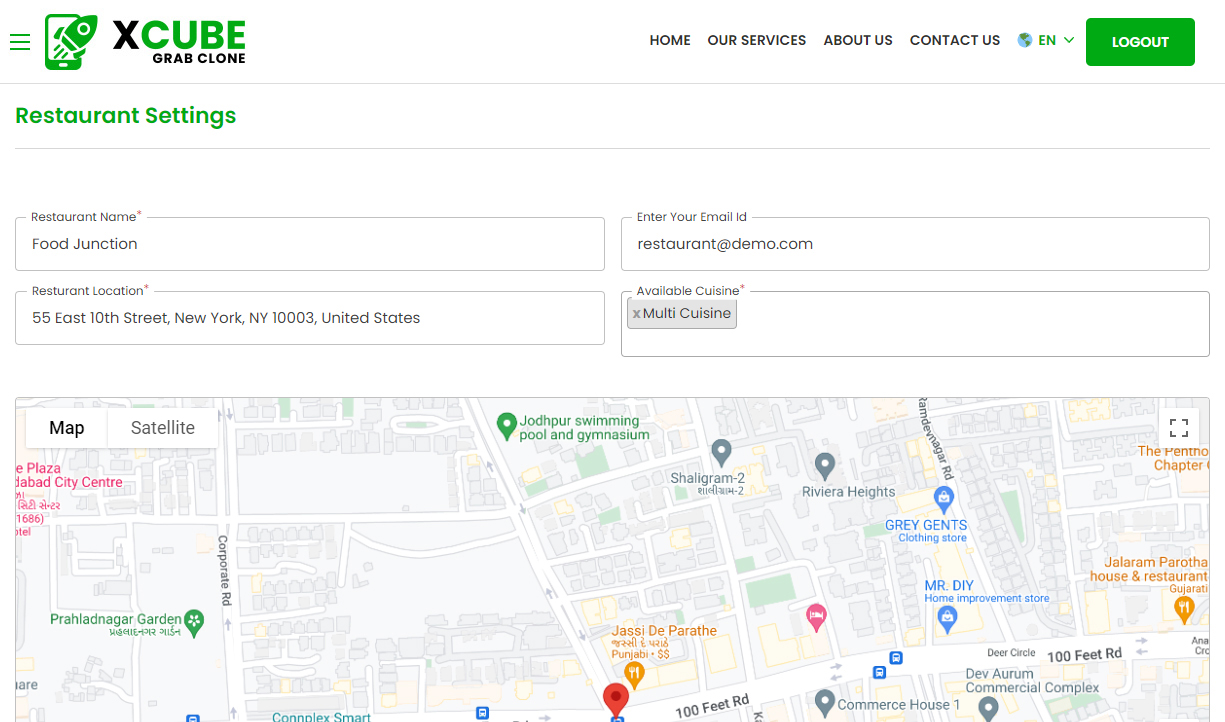Click the XCUBE Grab Clone logo
Screen dimensions: 1225x722
pos(146,42)
